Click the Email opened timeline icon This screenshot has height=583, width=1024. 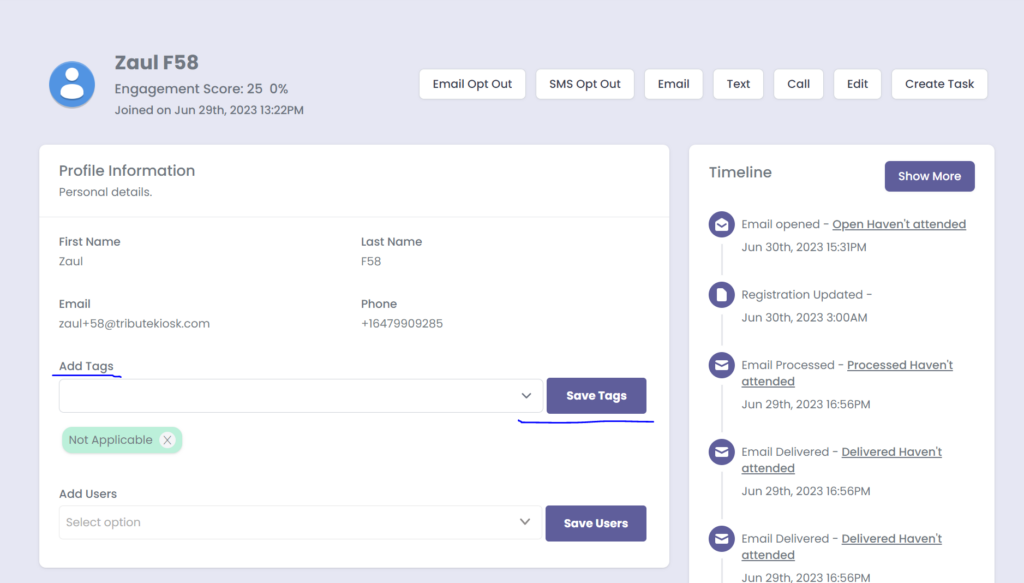pos(721,224)
